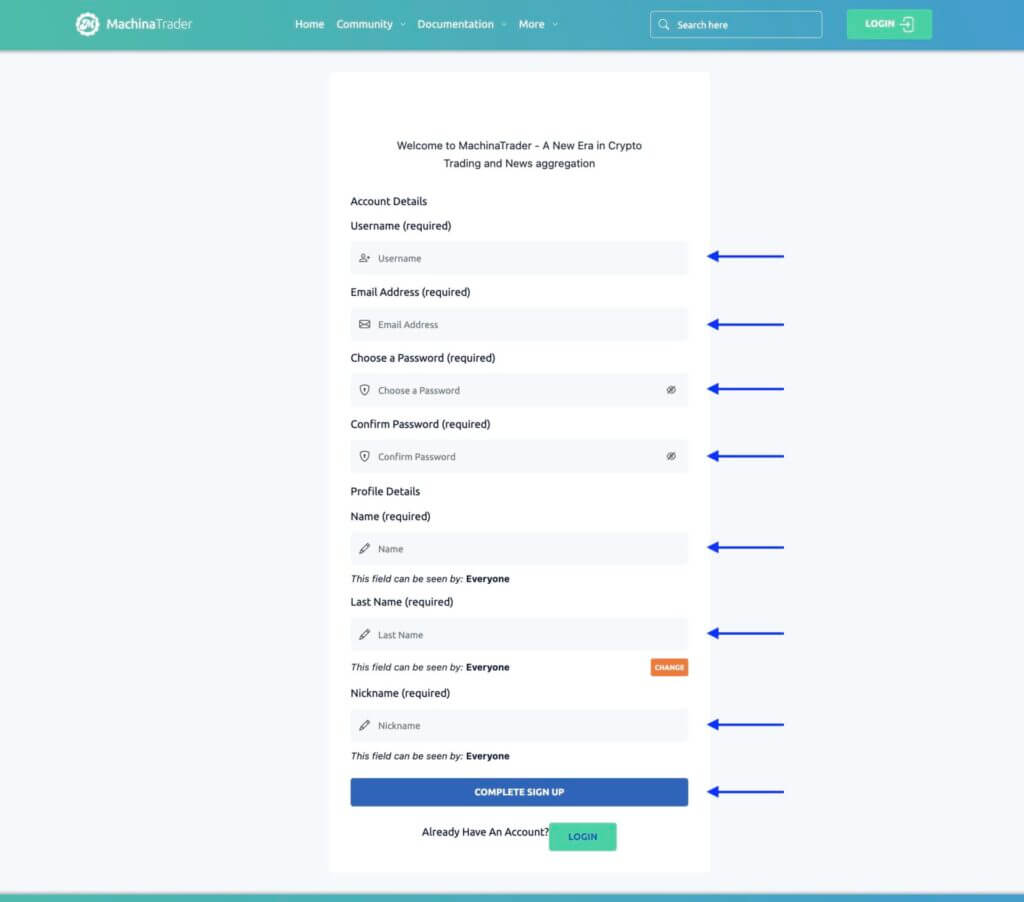1024x902 pixels.
Task: Click the "Account Details" heading
Action: [389, 201]
